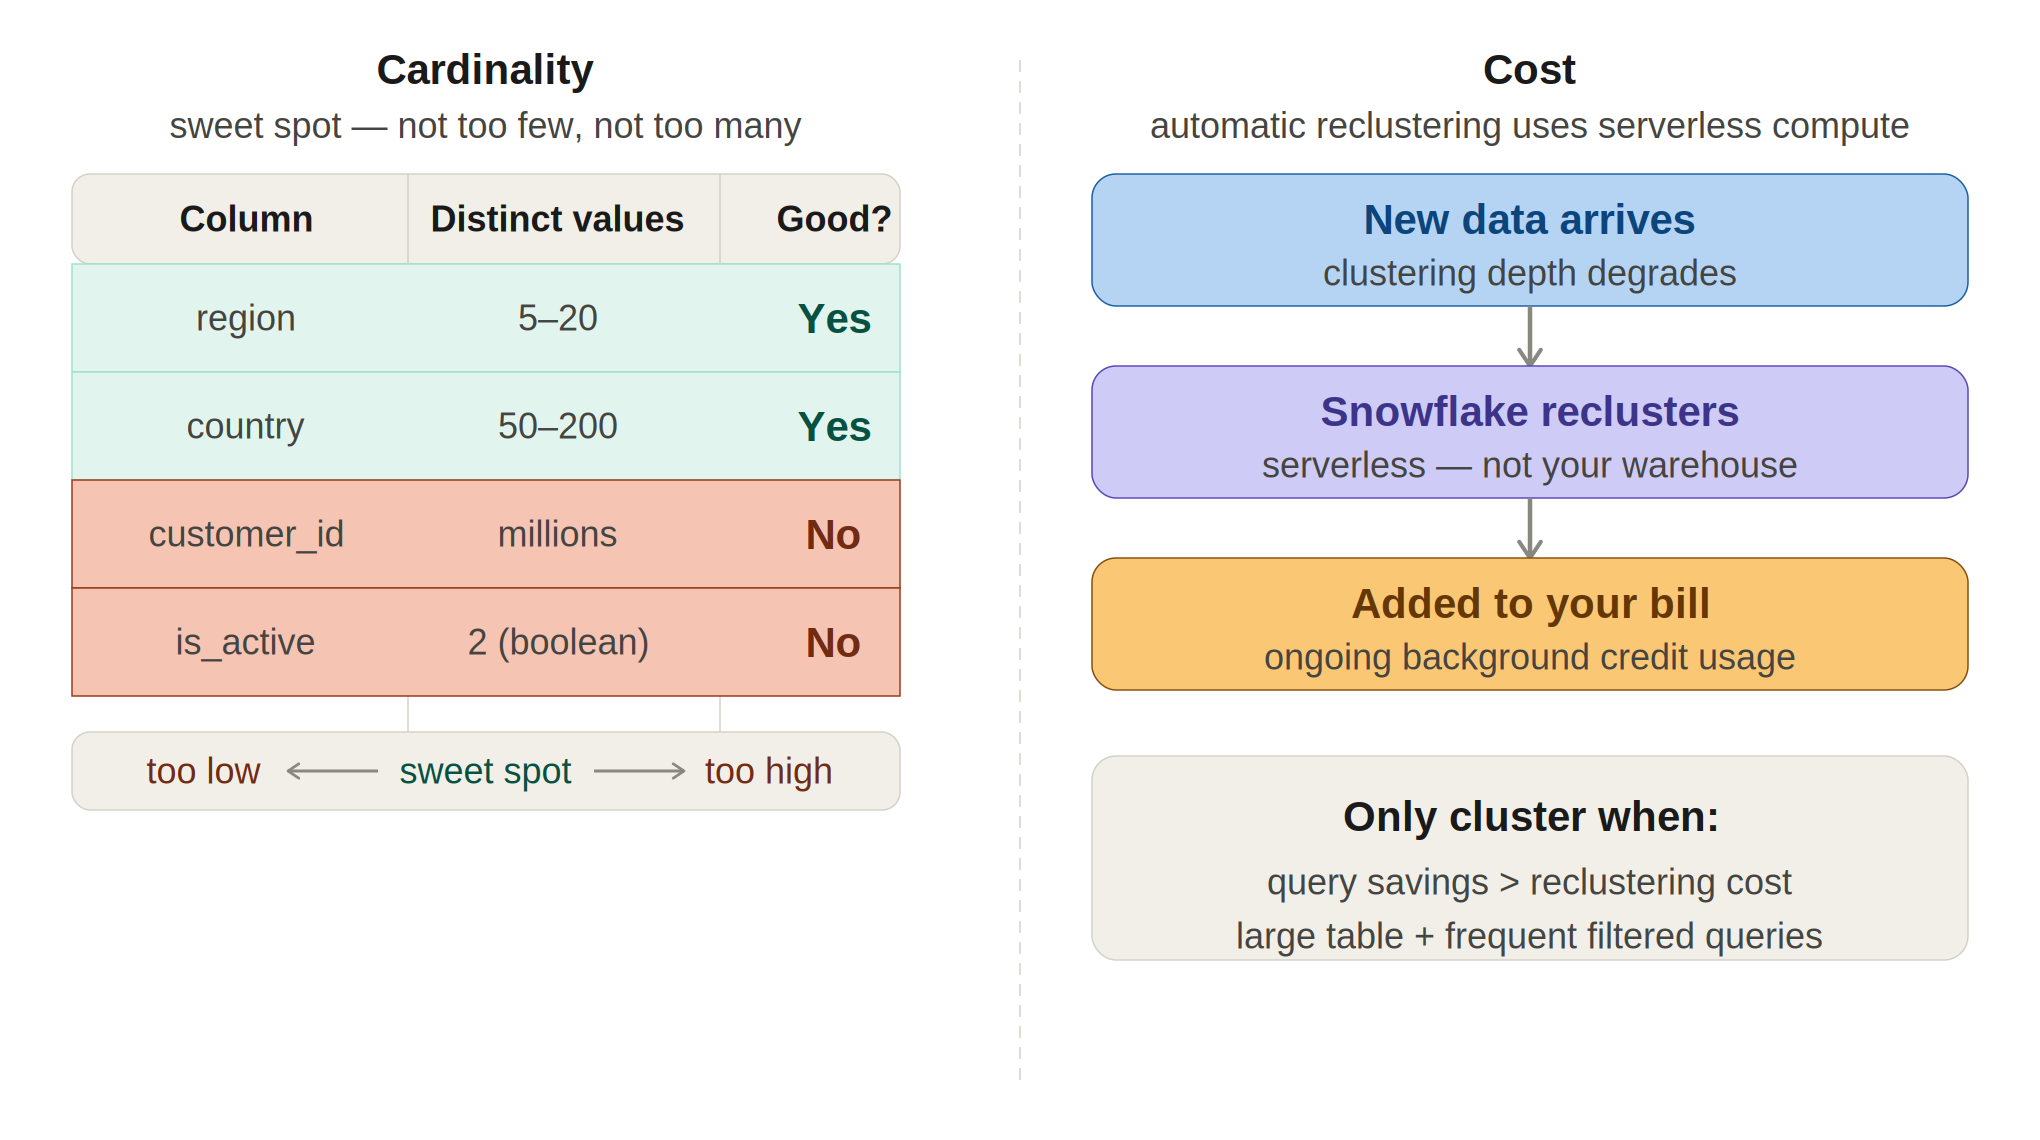This screenshot has height=1140, width=2040.
Task: Click arrow below New data arrives box
Action: pos(1529,336)
